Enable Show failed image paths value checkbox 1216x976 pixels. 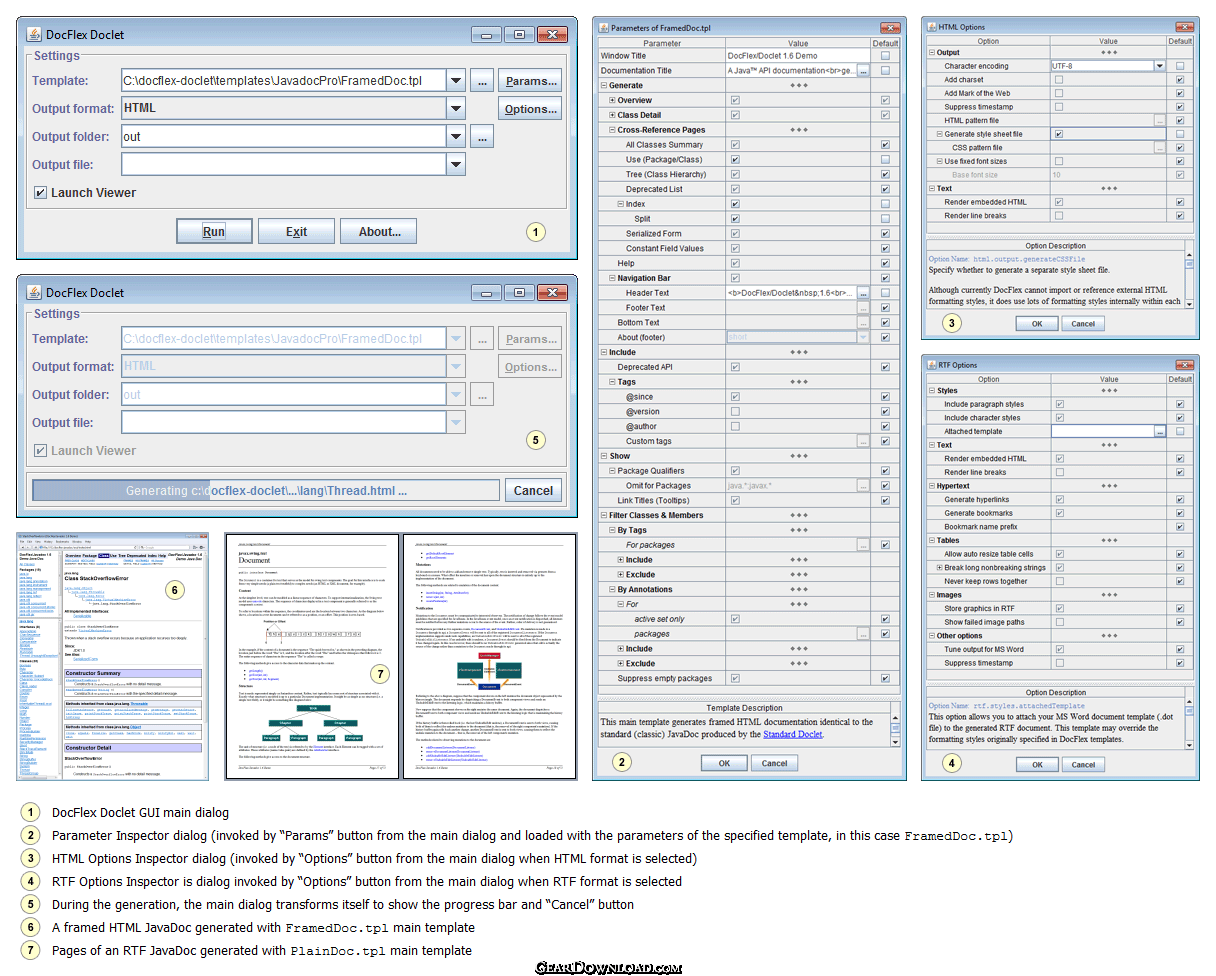click(1059, 622)
